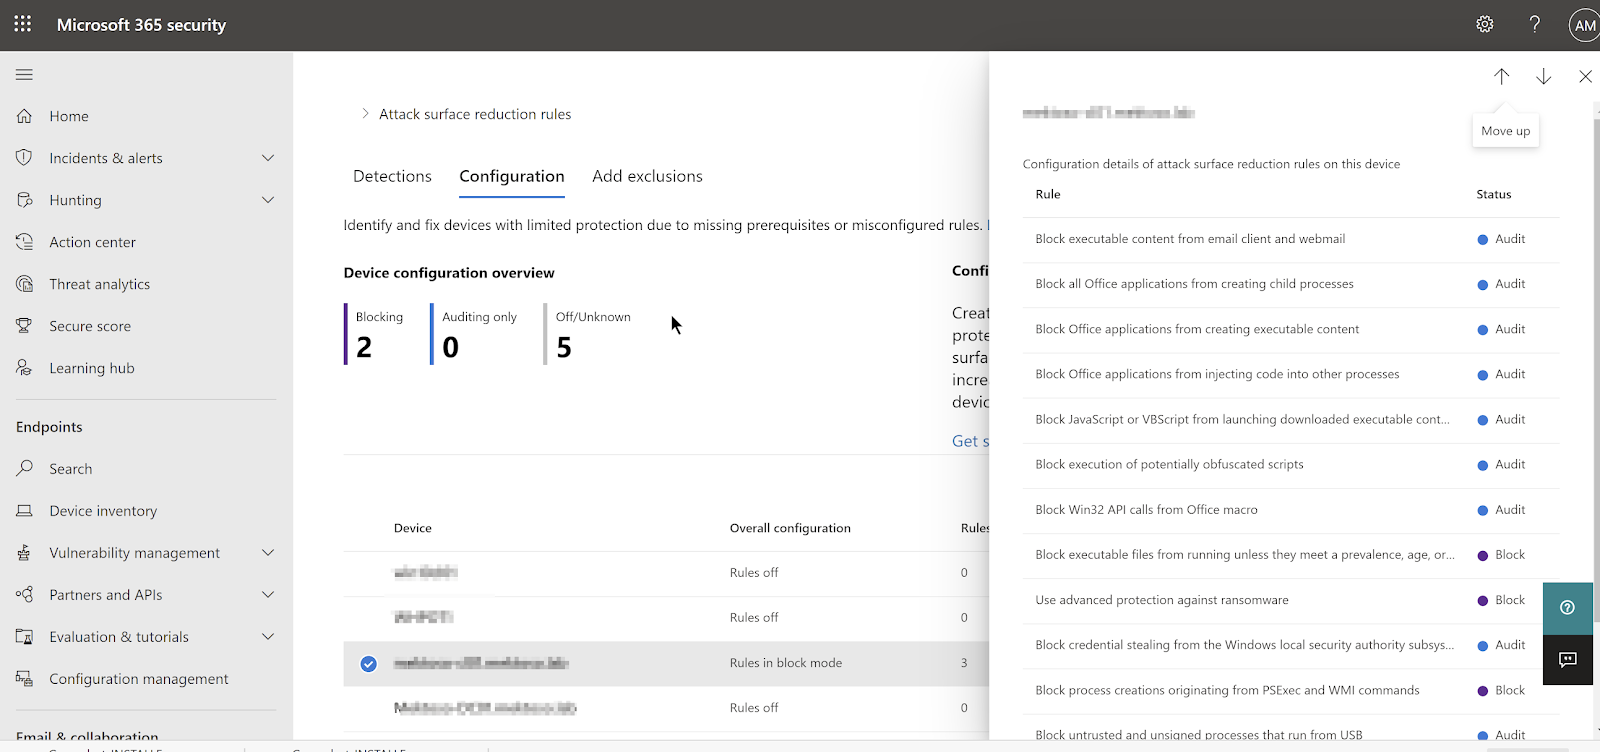Image resolution: width=1600 pixels, height=752 pixels.
Task: Click the teal help widget button
Action: click(x=1568, y=607)
